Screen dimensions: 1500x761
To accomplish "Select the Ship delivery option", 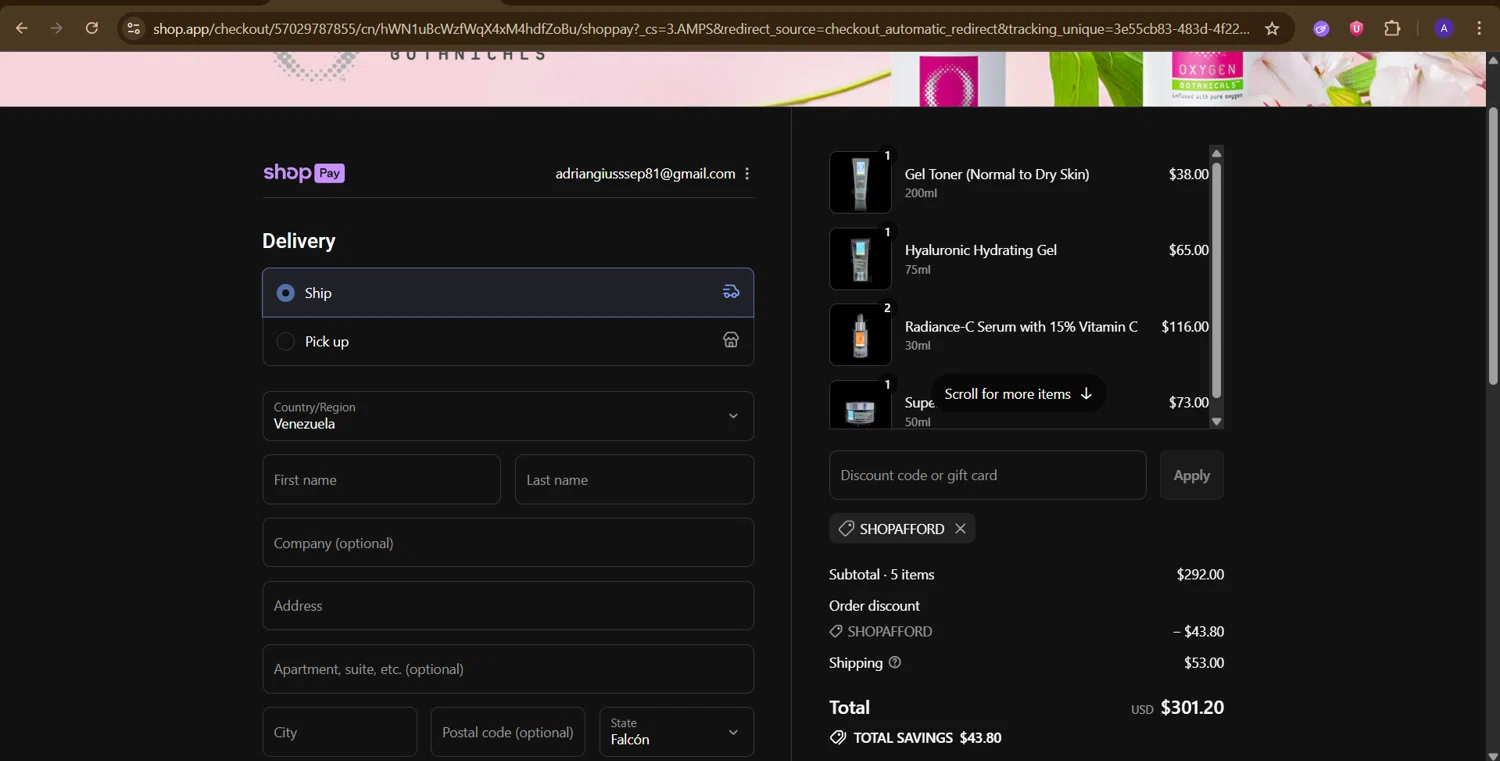I will pyautogui.click(x=508, y=292).
